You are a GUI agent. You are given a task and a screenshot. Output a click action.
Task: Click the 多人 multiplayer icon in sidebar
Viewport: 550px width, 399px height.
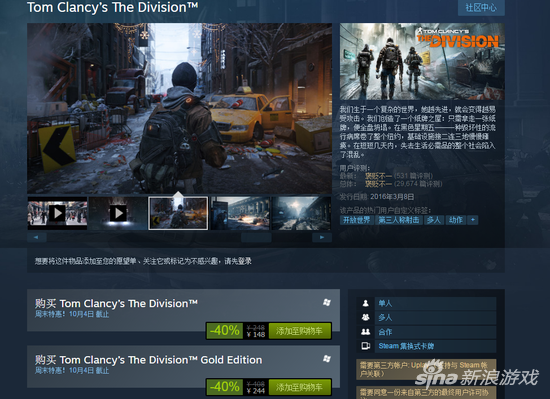pos(365,318)
